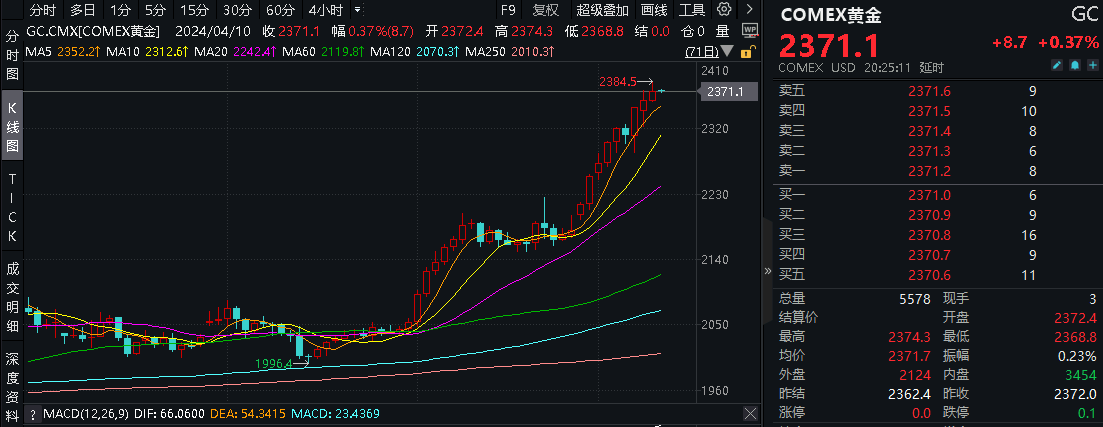Click the large 2371.1 last price
Viewport: 1103px width, 427px height.
pyautogui.click(x=829, y=46)
